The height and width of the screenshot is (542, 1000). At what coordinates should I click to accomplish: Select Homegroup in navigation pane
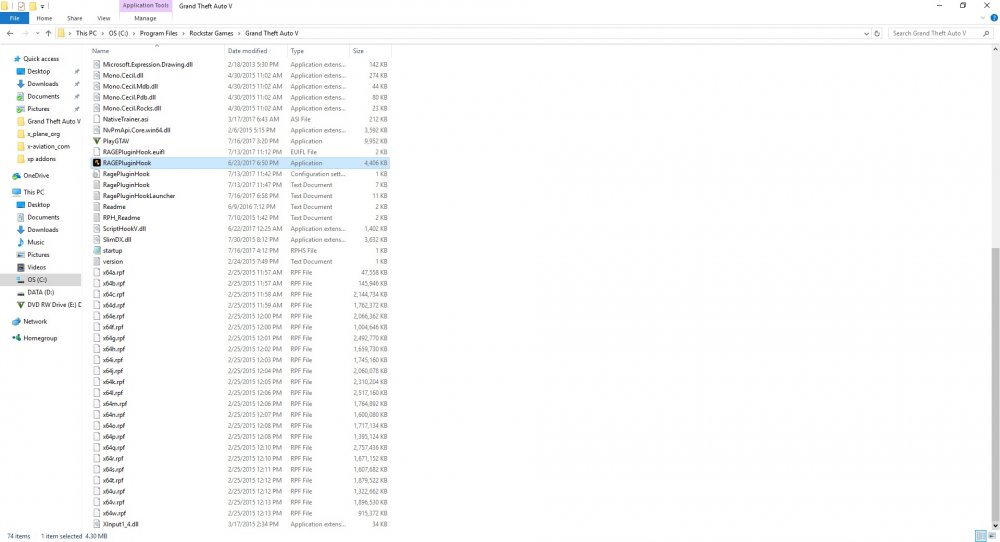coord(40,338)
